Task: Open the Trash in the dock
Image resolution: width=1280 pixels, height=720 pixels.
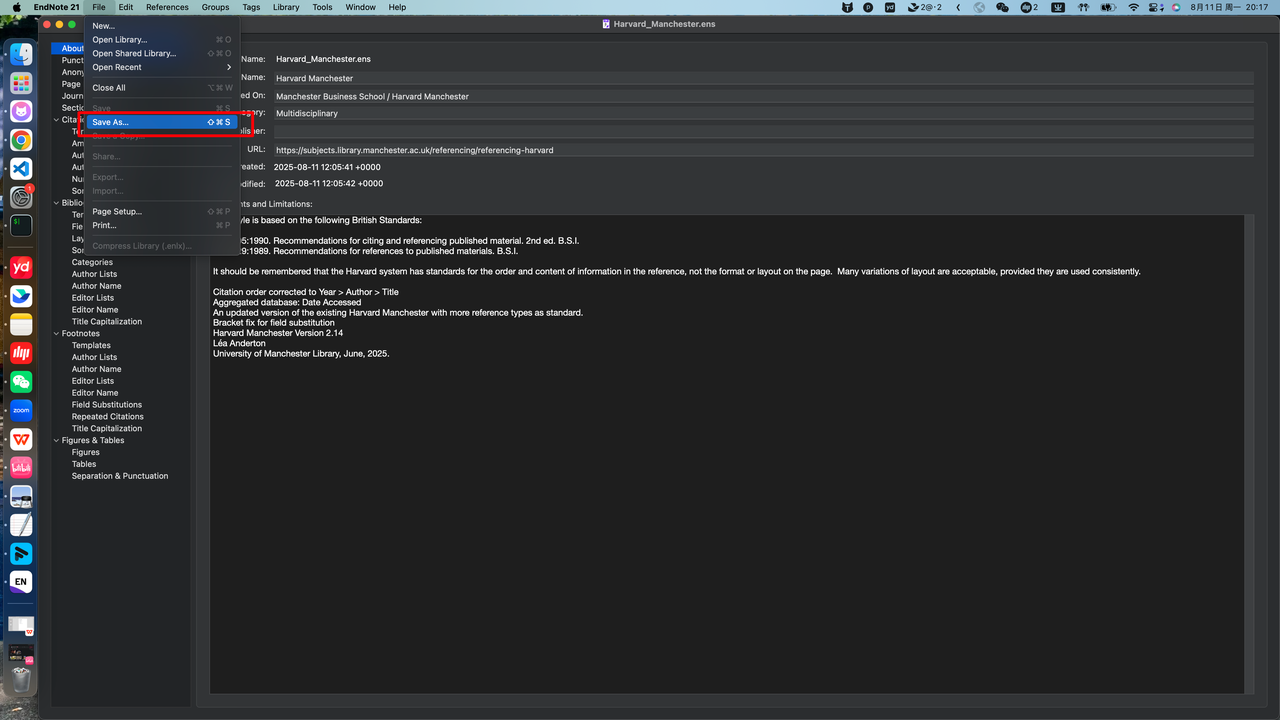Action: tap(21, 680)
